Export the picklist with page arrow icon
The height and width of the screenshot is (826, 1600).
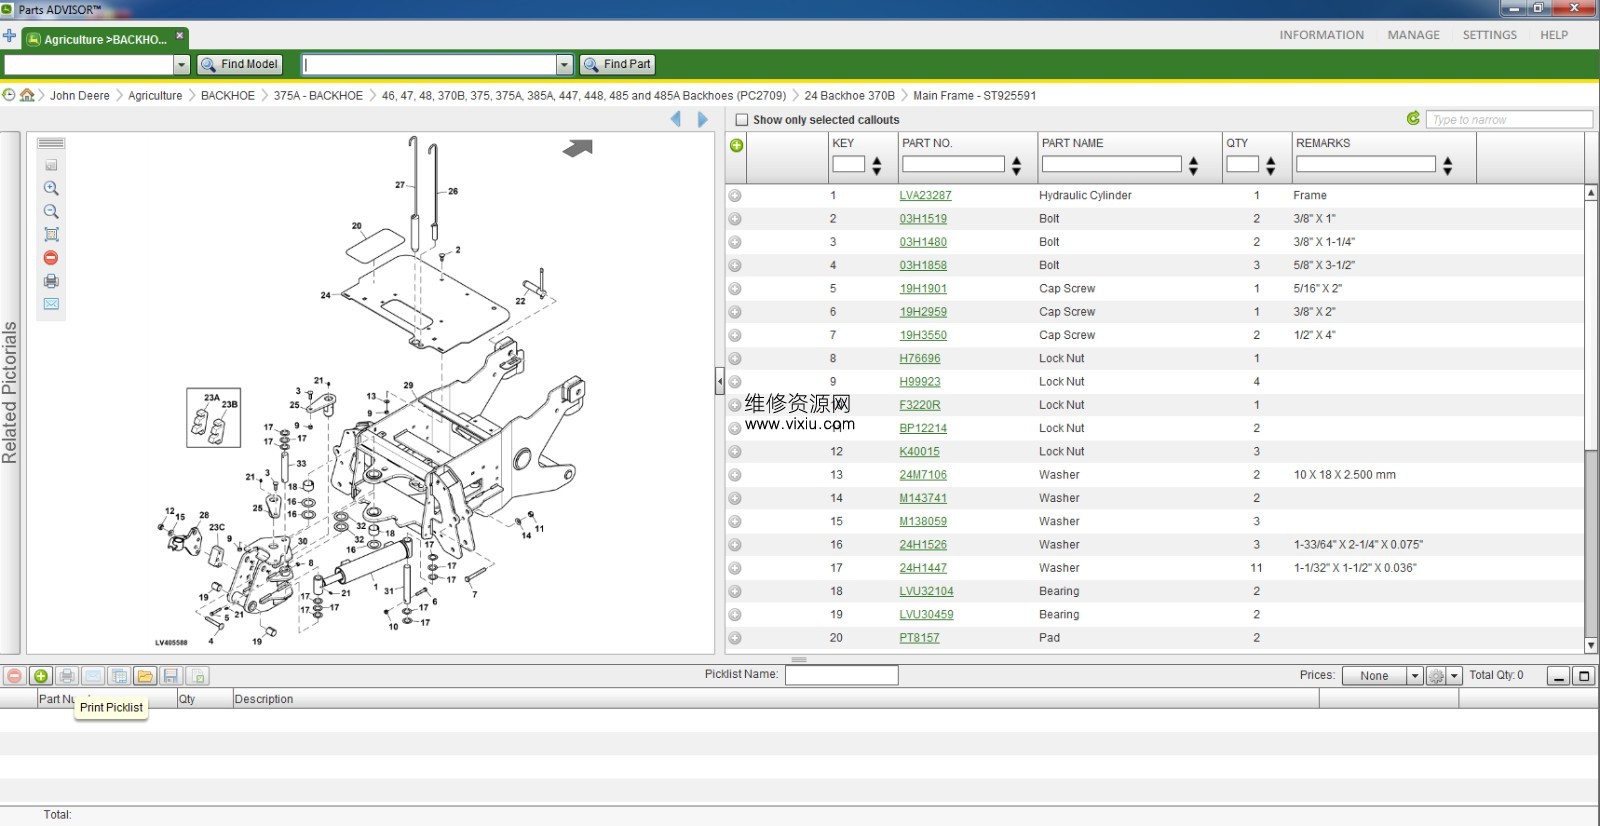tap(197, 676)
